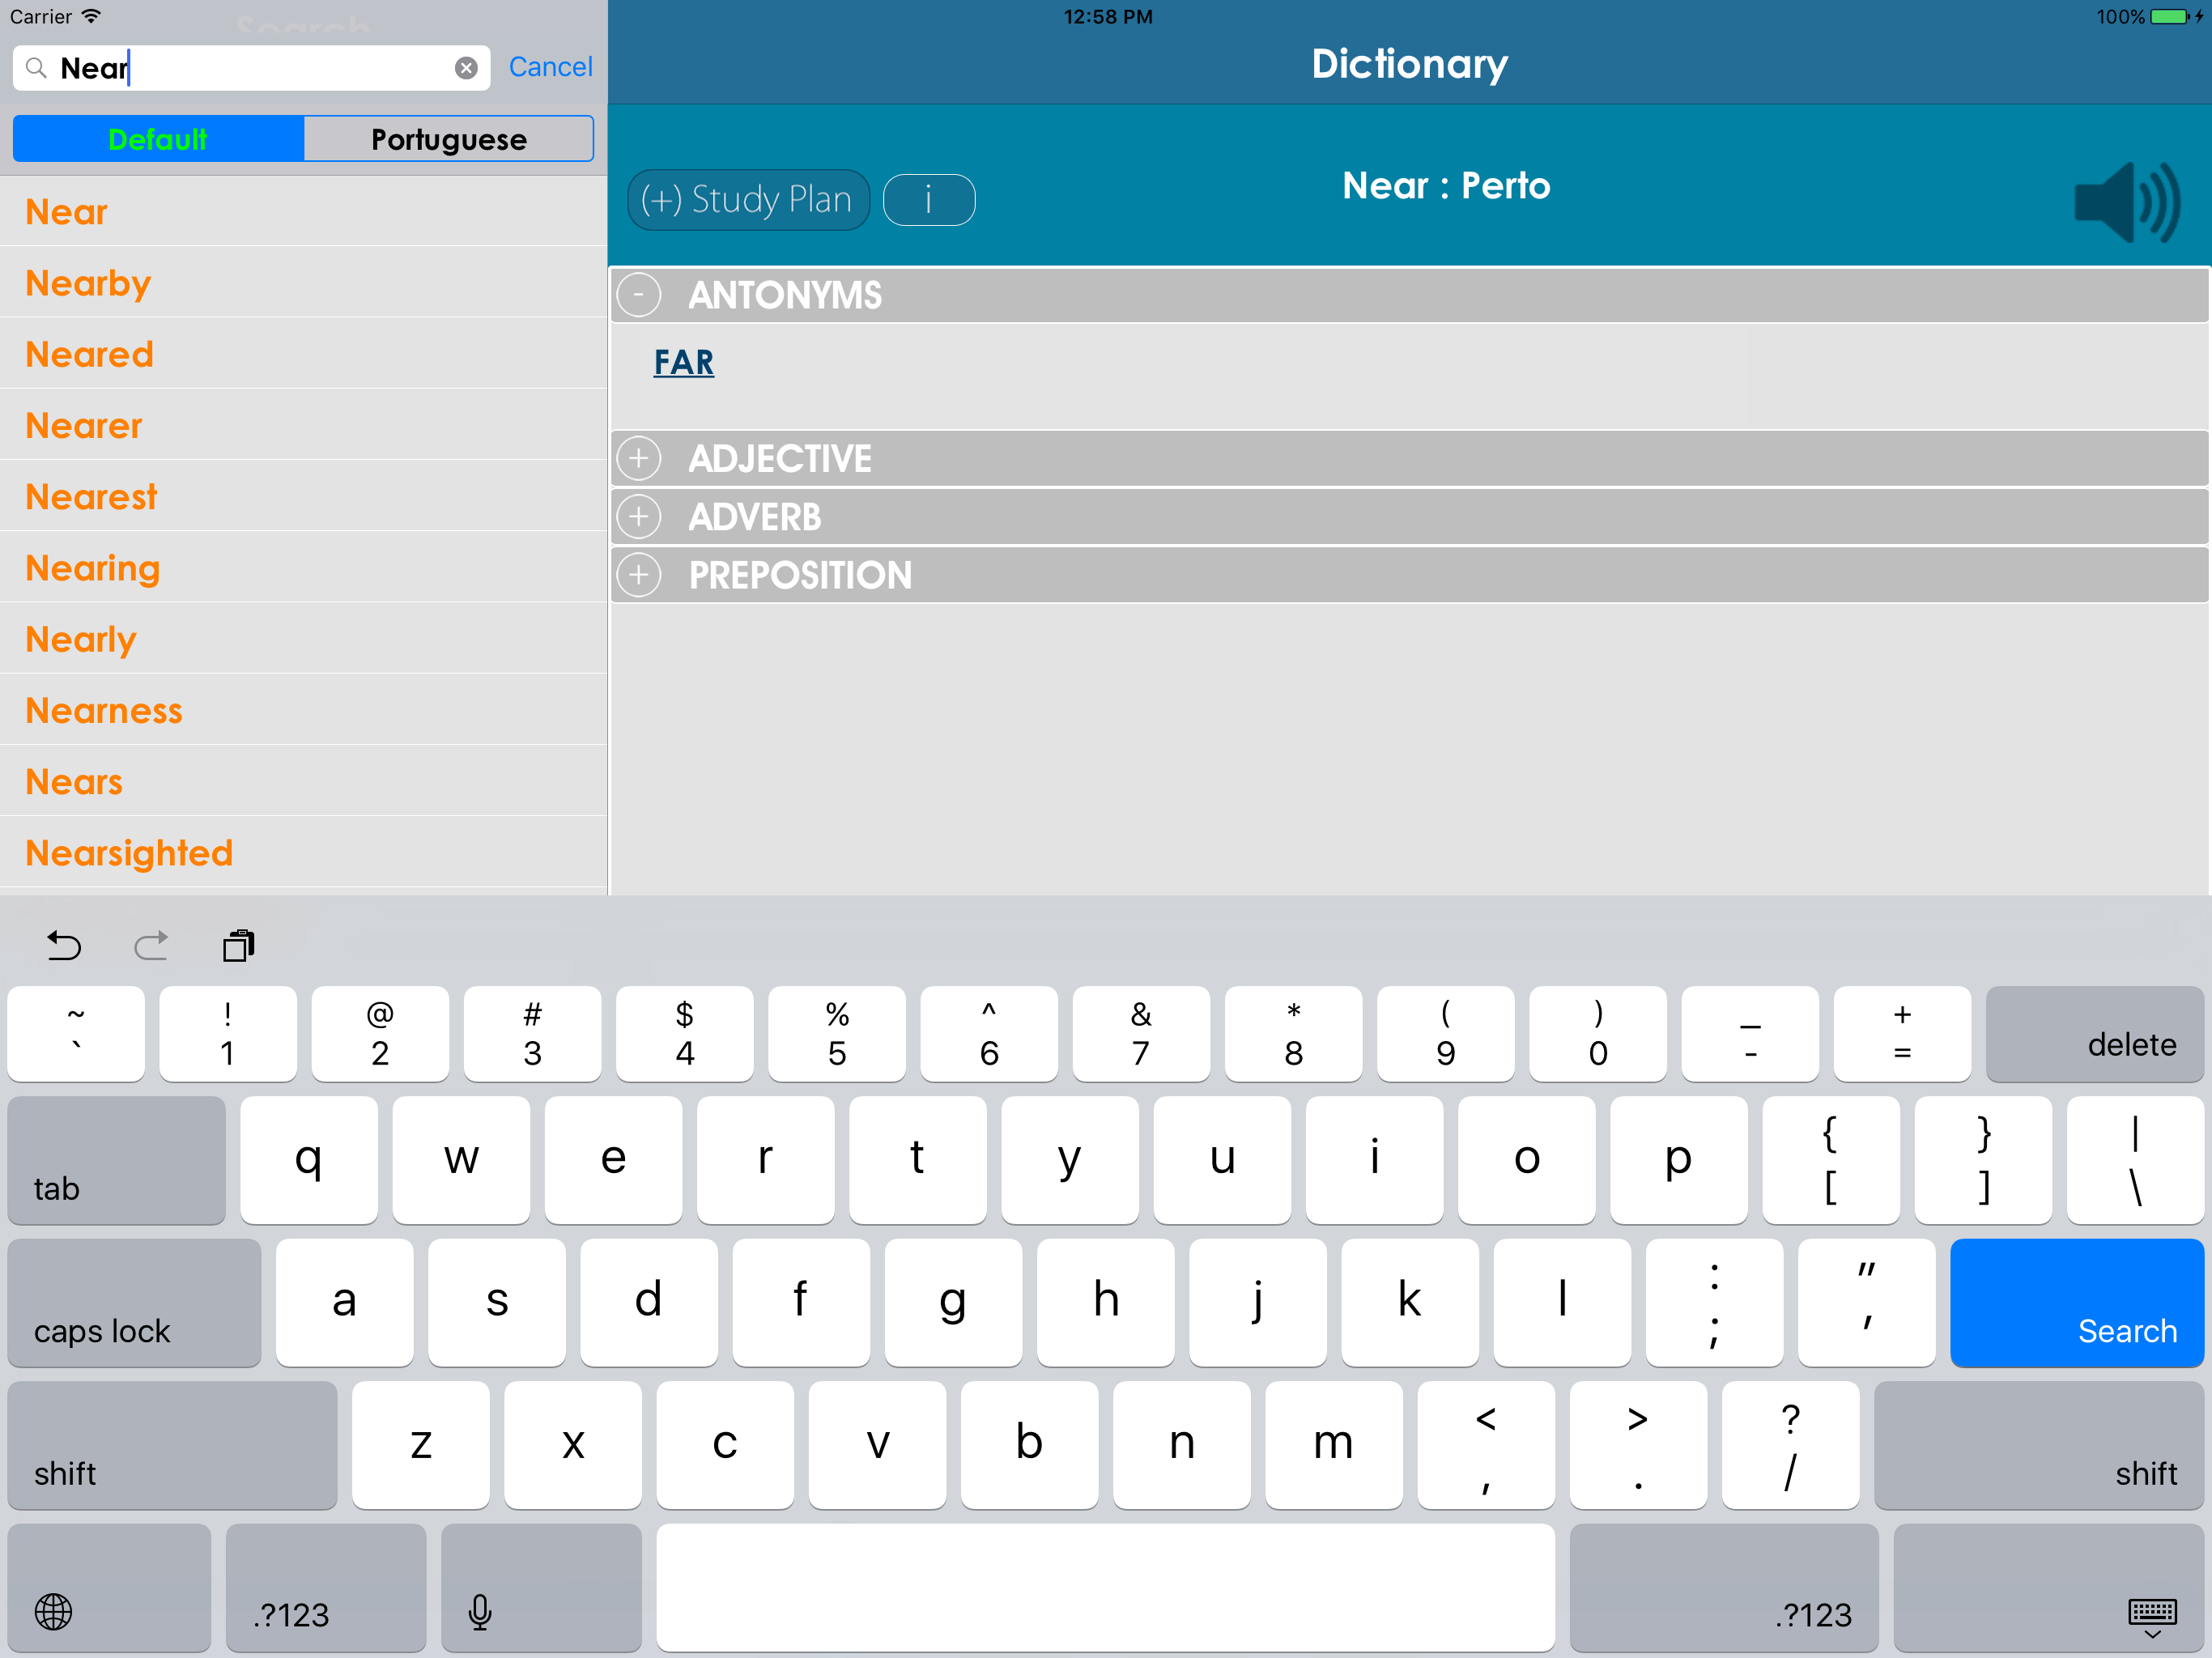Tap the left shift key
The image size is (2212, 1658).
(x=172, y=1445)
